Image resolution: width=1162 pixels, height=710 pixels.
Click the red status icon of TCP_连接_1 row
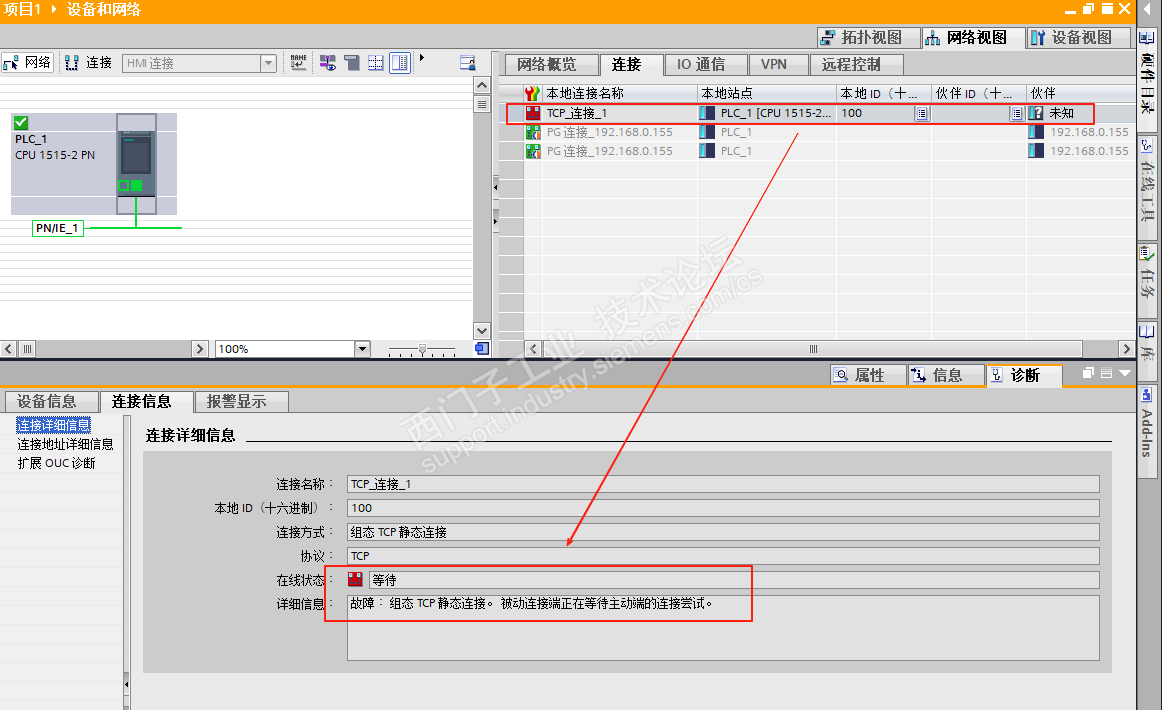(x=533, y=113)
